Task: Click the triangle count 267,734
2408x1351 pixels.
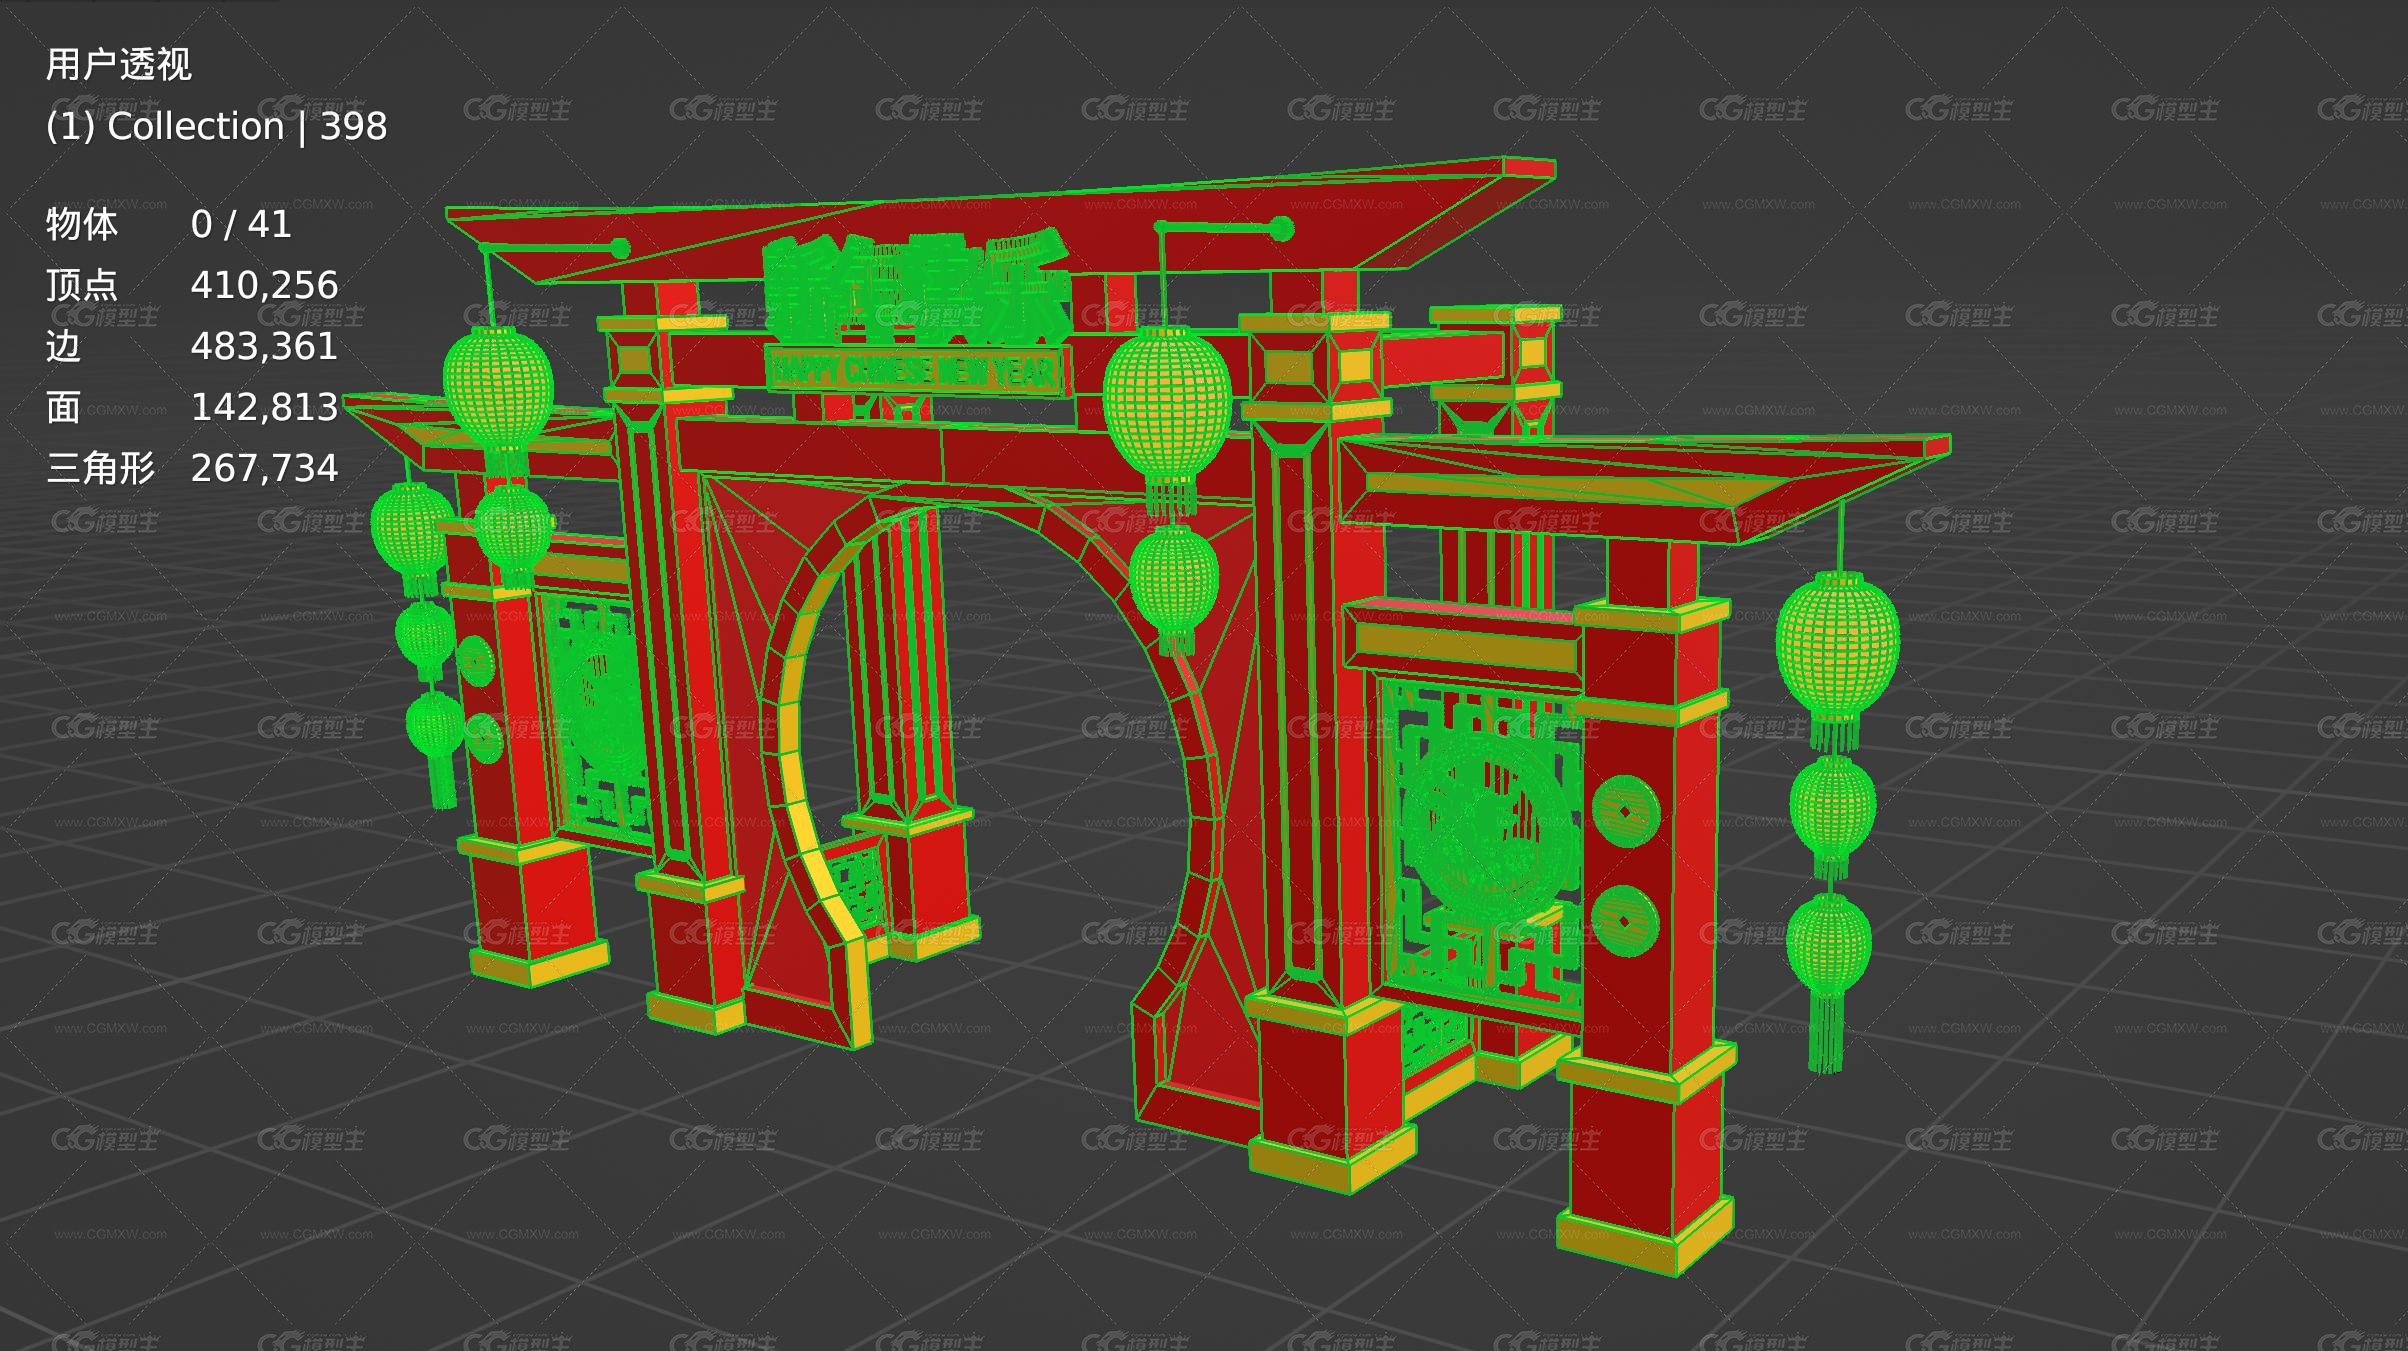Action: [264, 469]
